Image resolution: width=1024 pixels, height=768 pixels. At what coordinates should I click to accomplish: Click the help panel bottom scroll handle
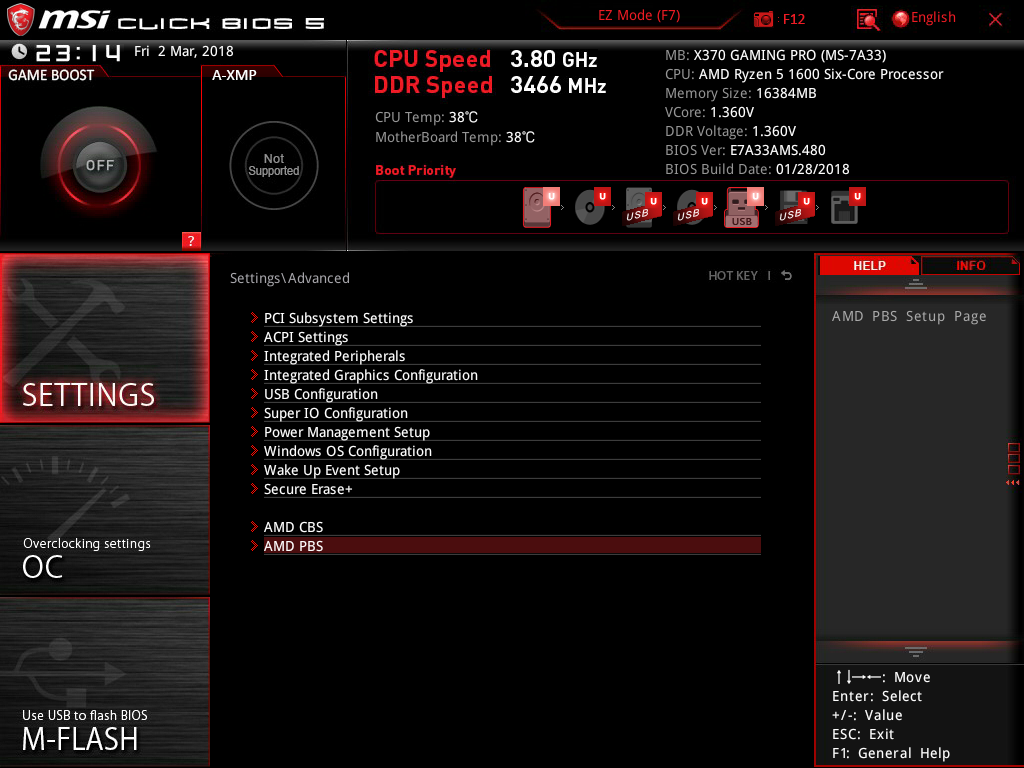916,652
